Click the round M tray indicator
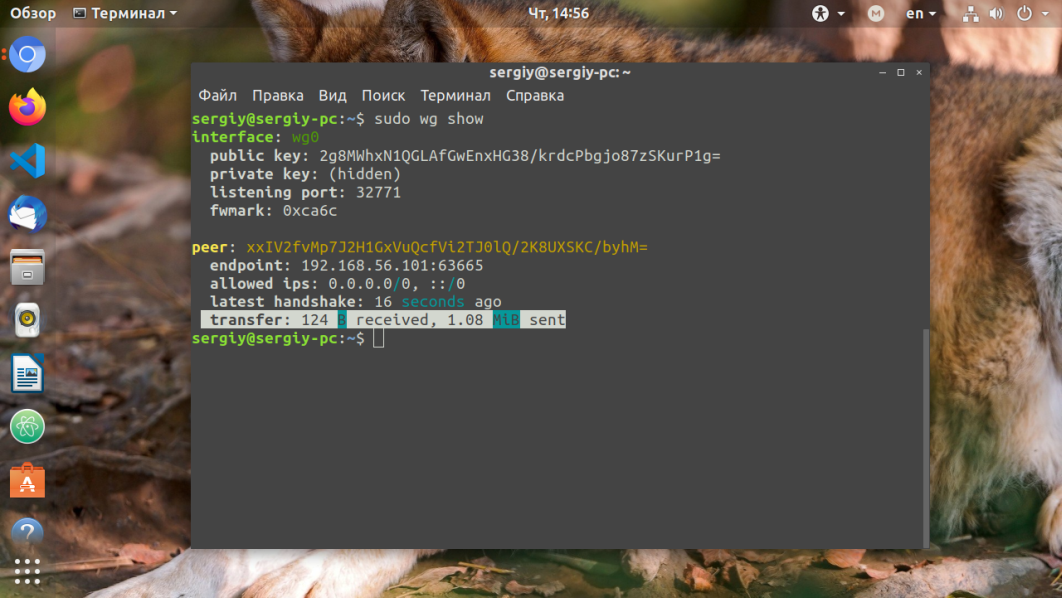Image resolution: width=1062 pixels, height=598 pixels. [x=876, y=14]
